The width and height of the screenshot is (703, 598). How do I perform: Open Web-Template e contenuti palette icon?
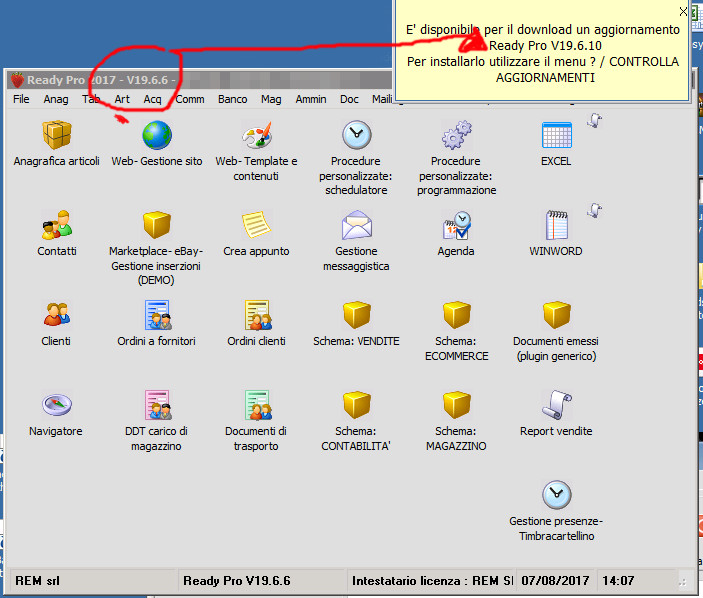256,135
